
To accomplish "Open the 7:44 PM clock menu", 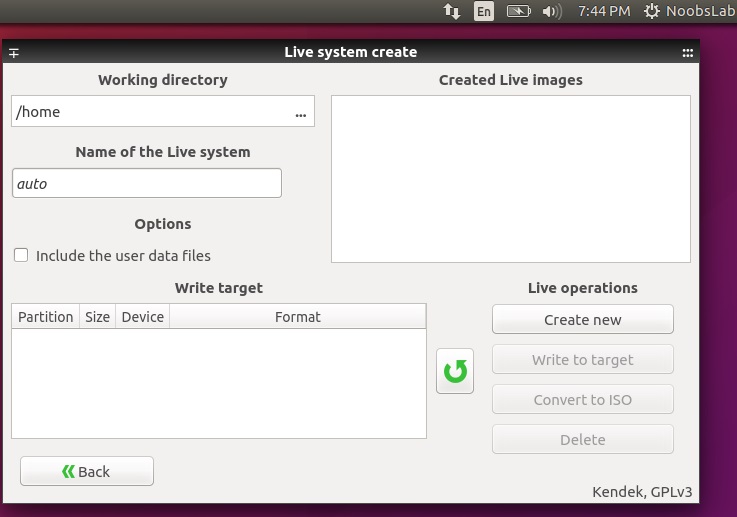I will 604,12.
